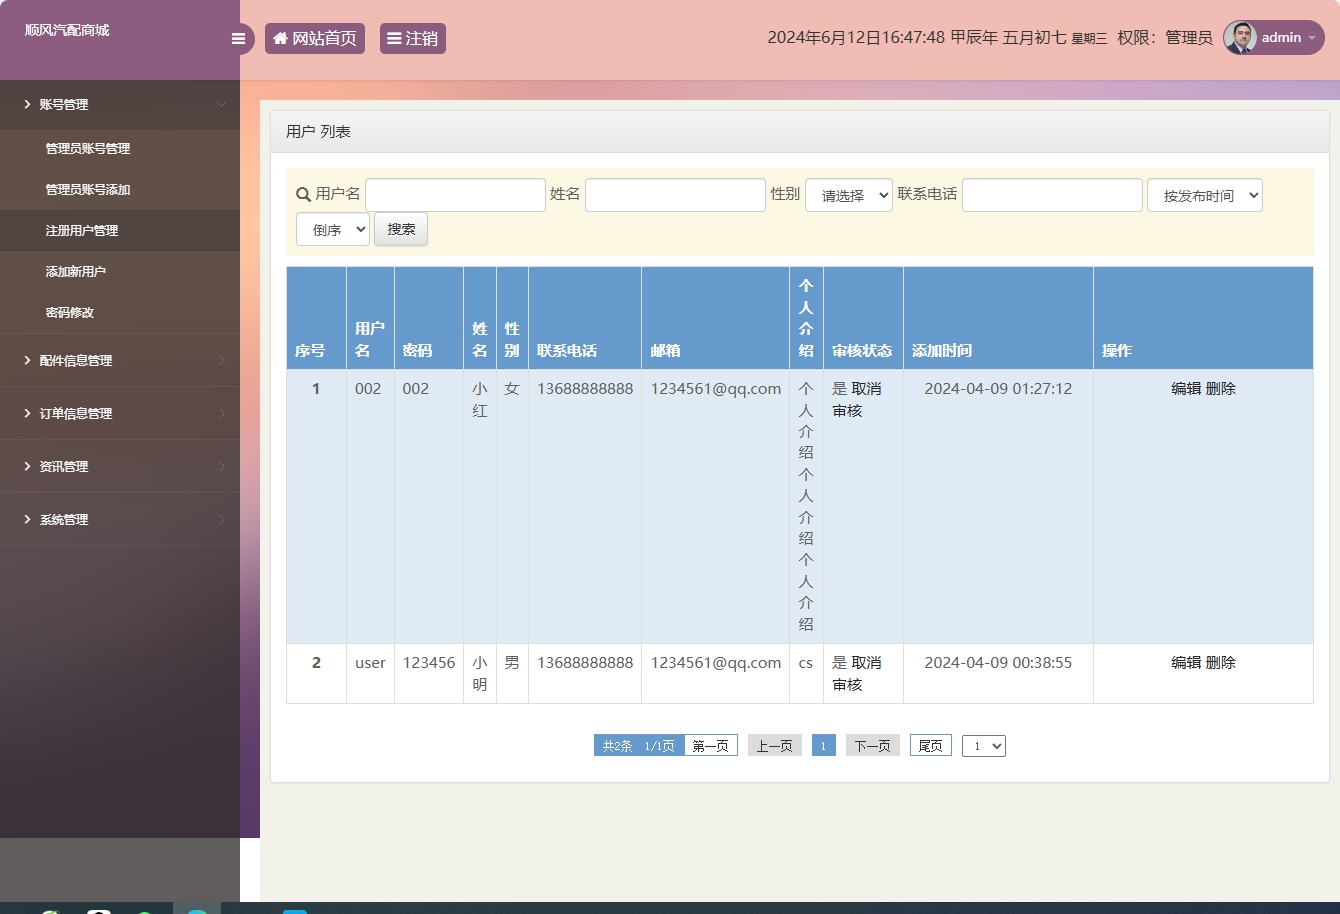Viewport: 1340px width, 914px height.
Task: Click the green messaging icon in taskbar
Action: click(x=147, y=910)
